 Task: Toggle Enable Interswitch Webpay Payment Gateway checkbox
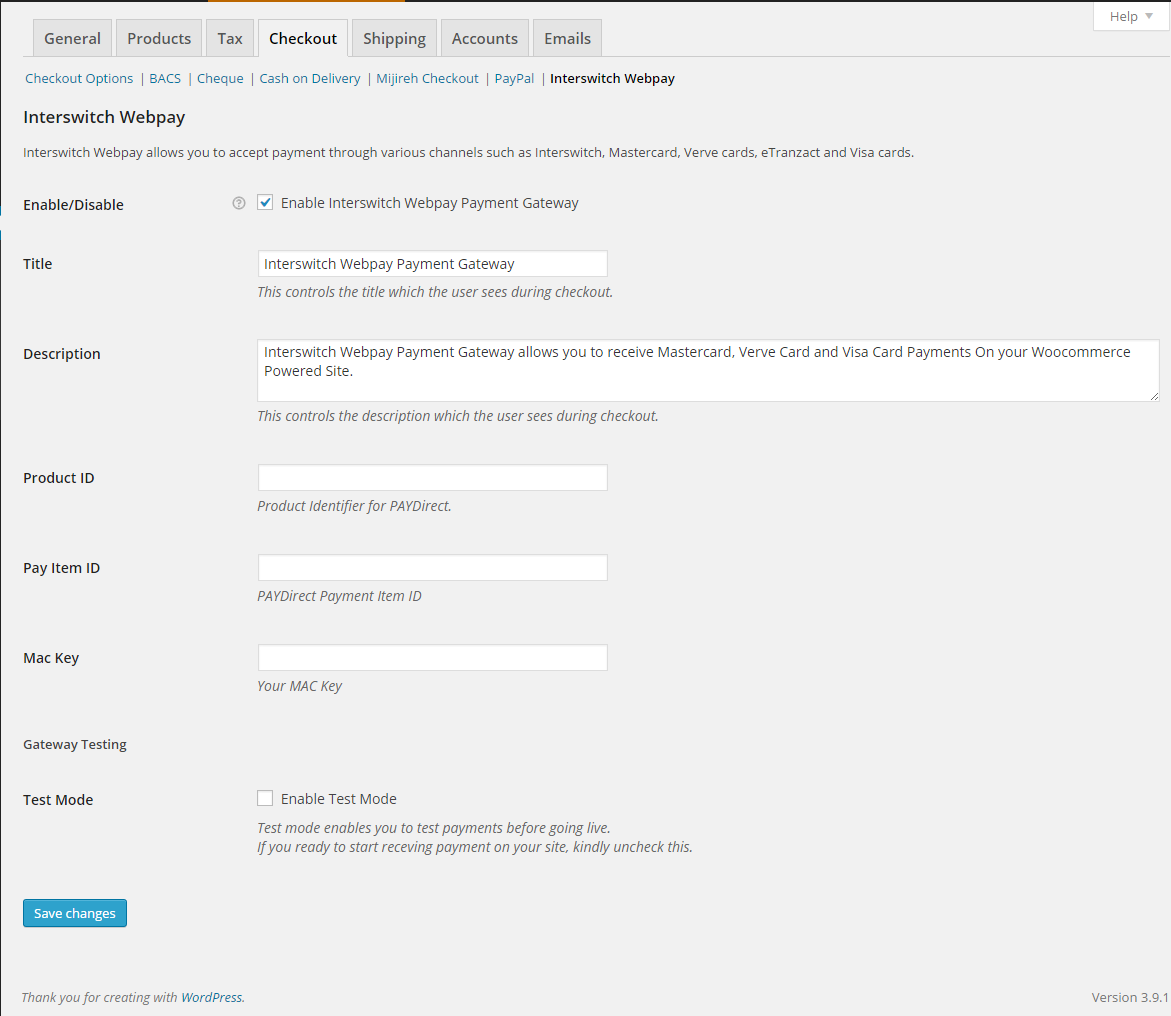pos(265,203)
